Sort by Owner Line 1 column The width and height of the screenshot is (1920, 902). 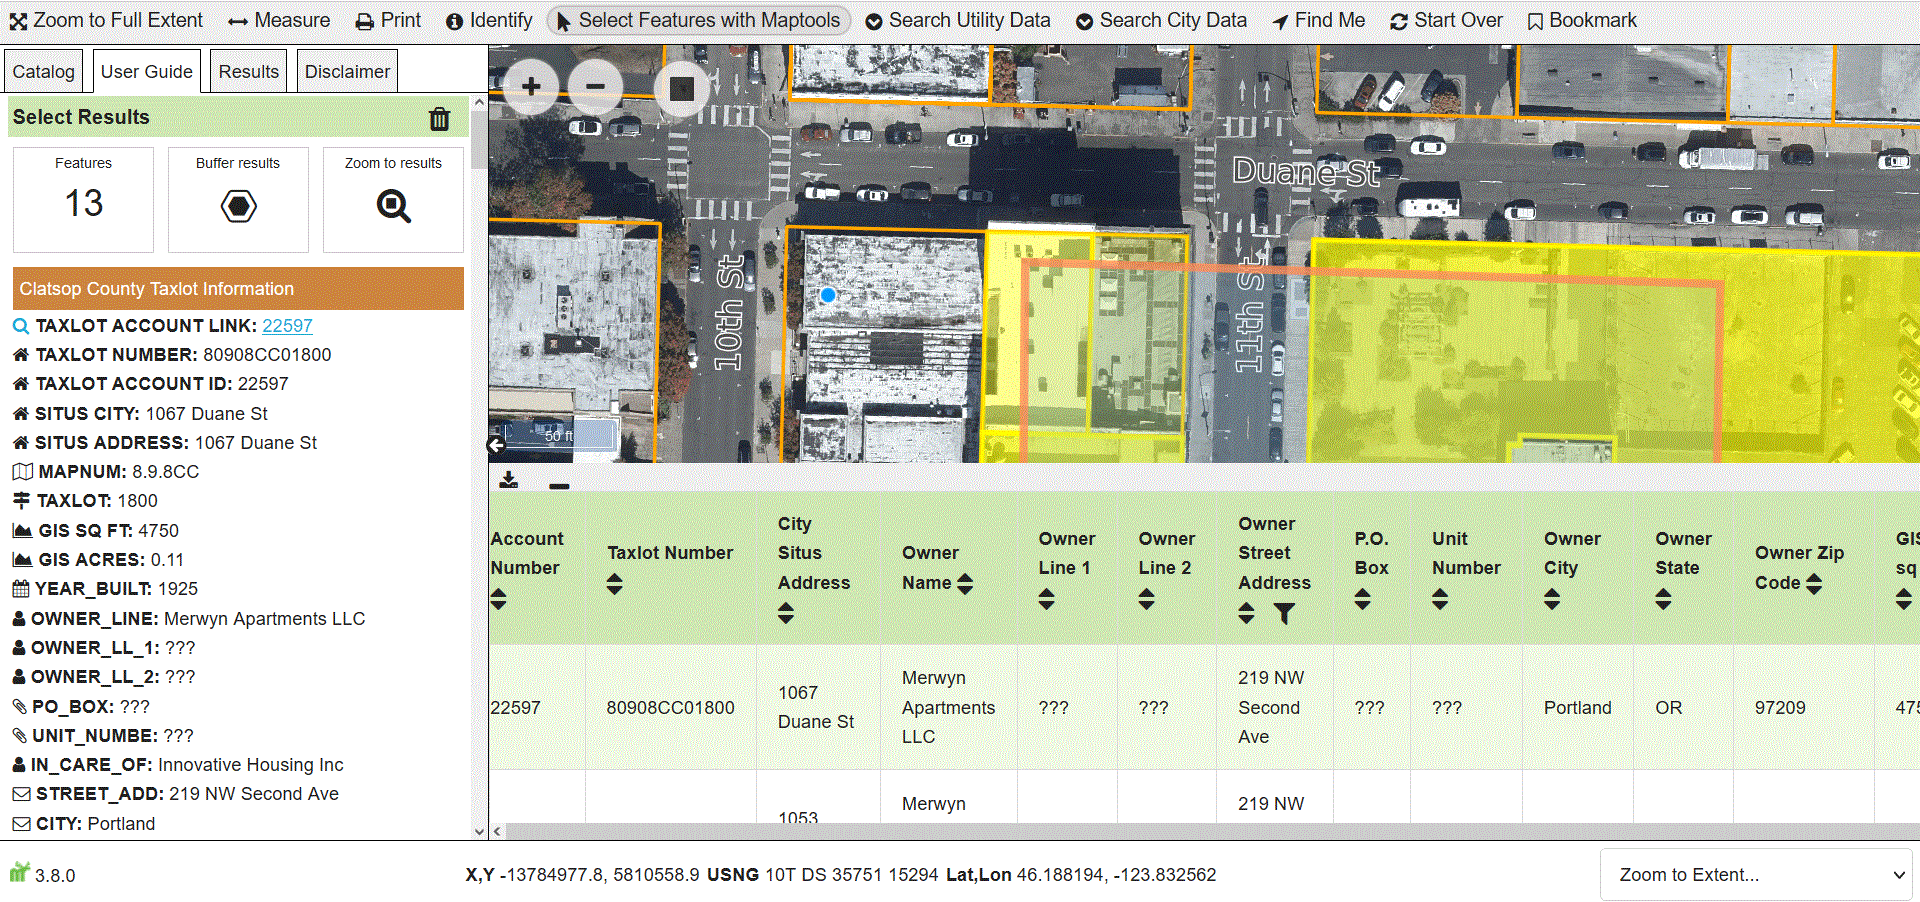point(1046,599)
